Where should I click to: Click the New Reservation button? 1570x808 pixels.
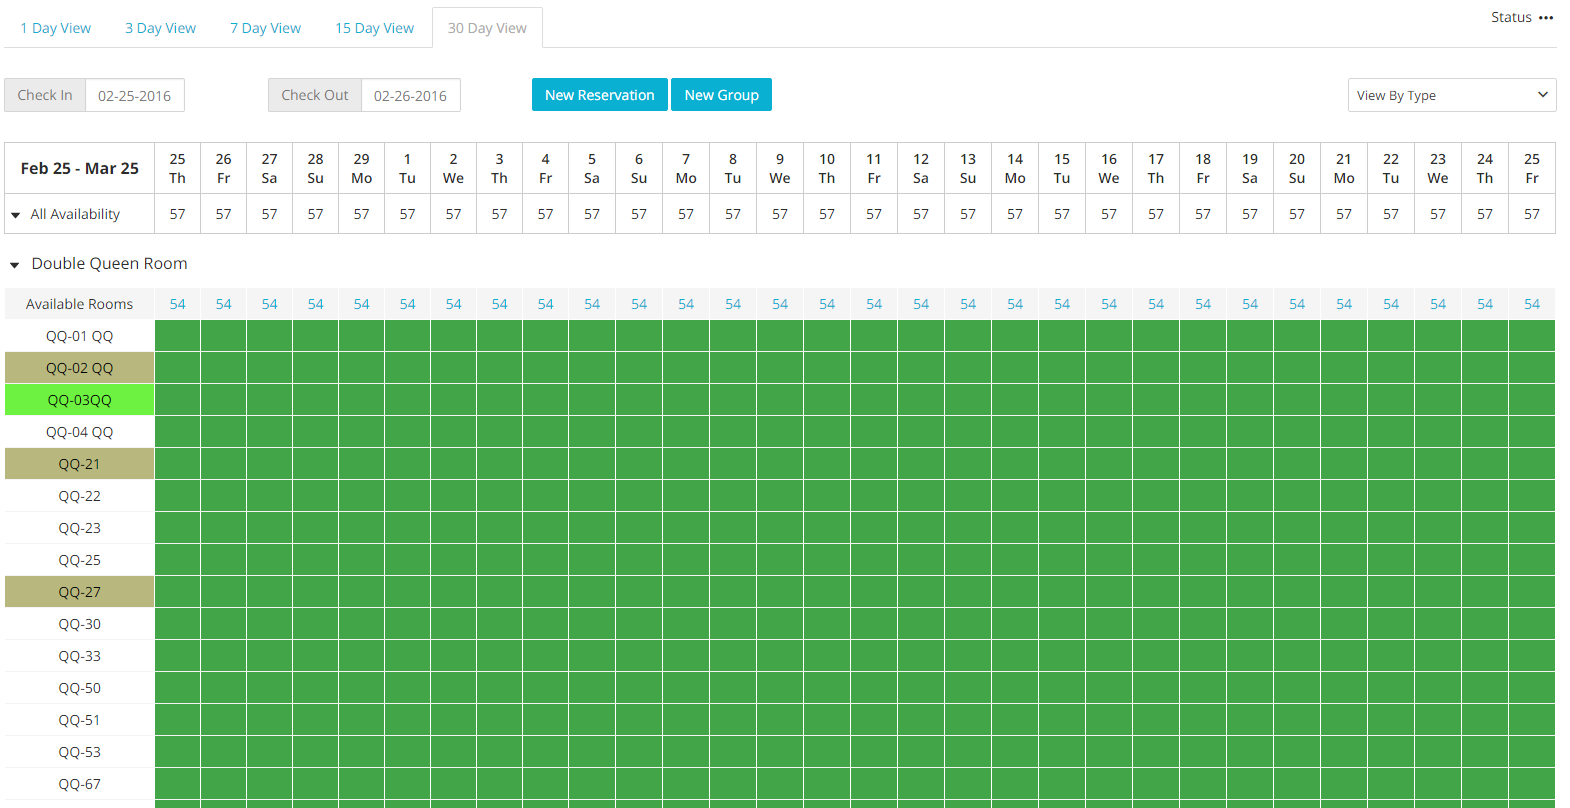click(600, 95)
